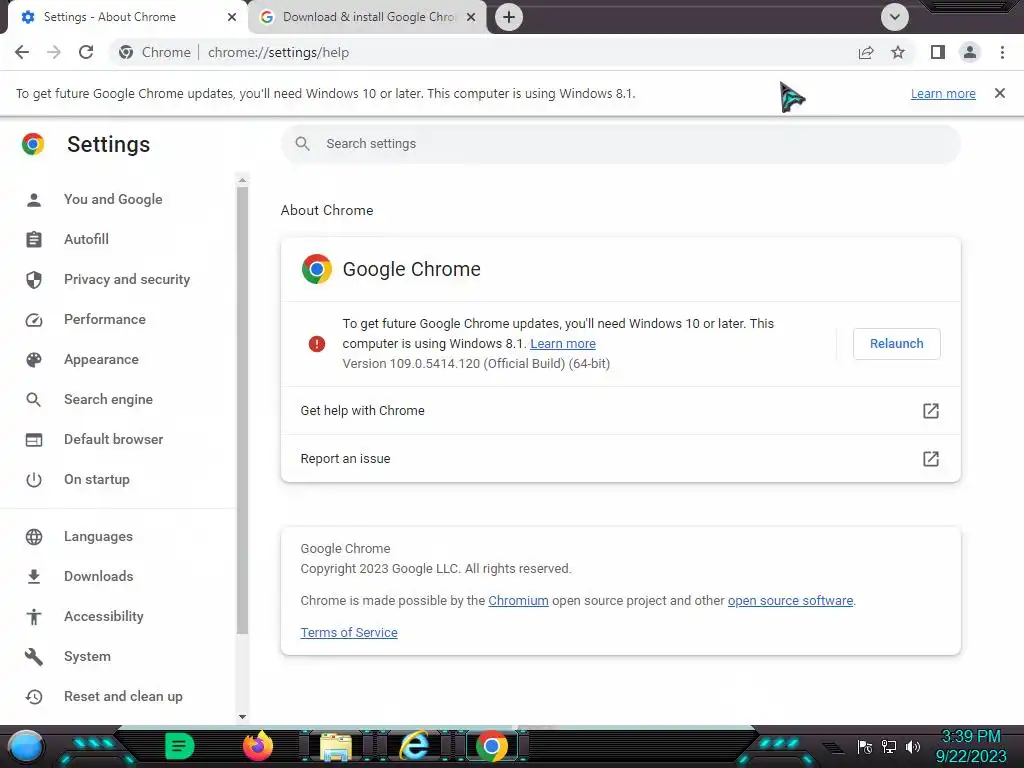The width and height of the screenshot is (1024, 768).
Task: Open Search engine settings
Action: (x=108, y=399)
